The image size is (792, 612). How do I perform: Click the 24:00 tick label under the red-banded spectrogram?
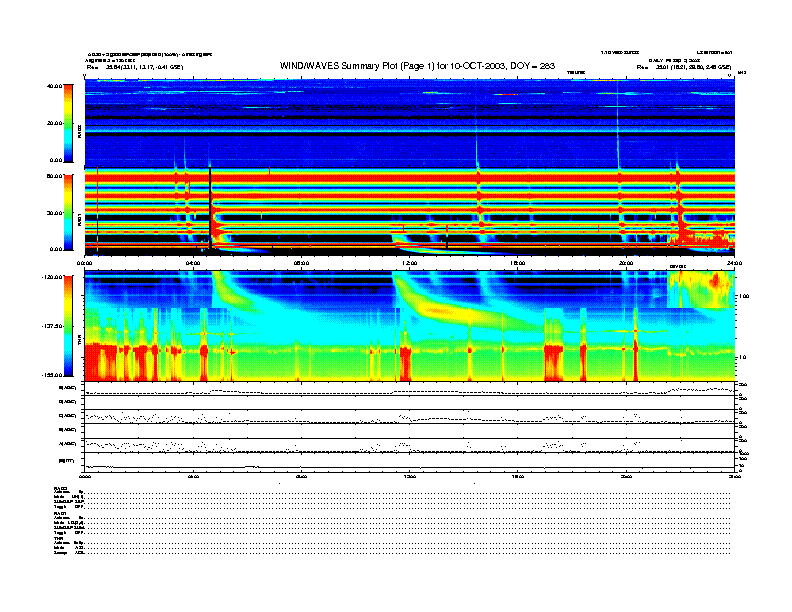click(734, 263)
